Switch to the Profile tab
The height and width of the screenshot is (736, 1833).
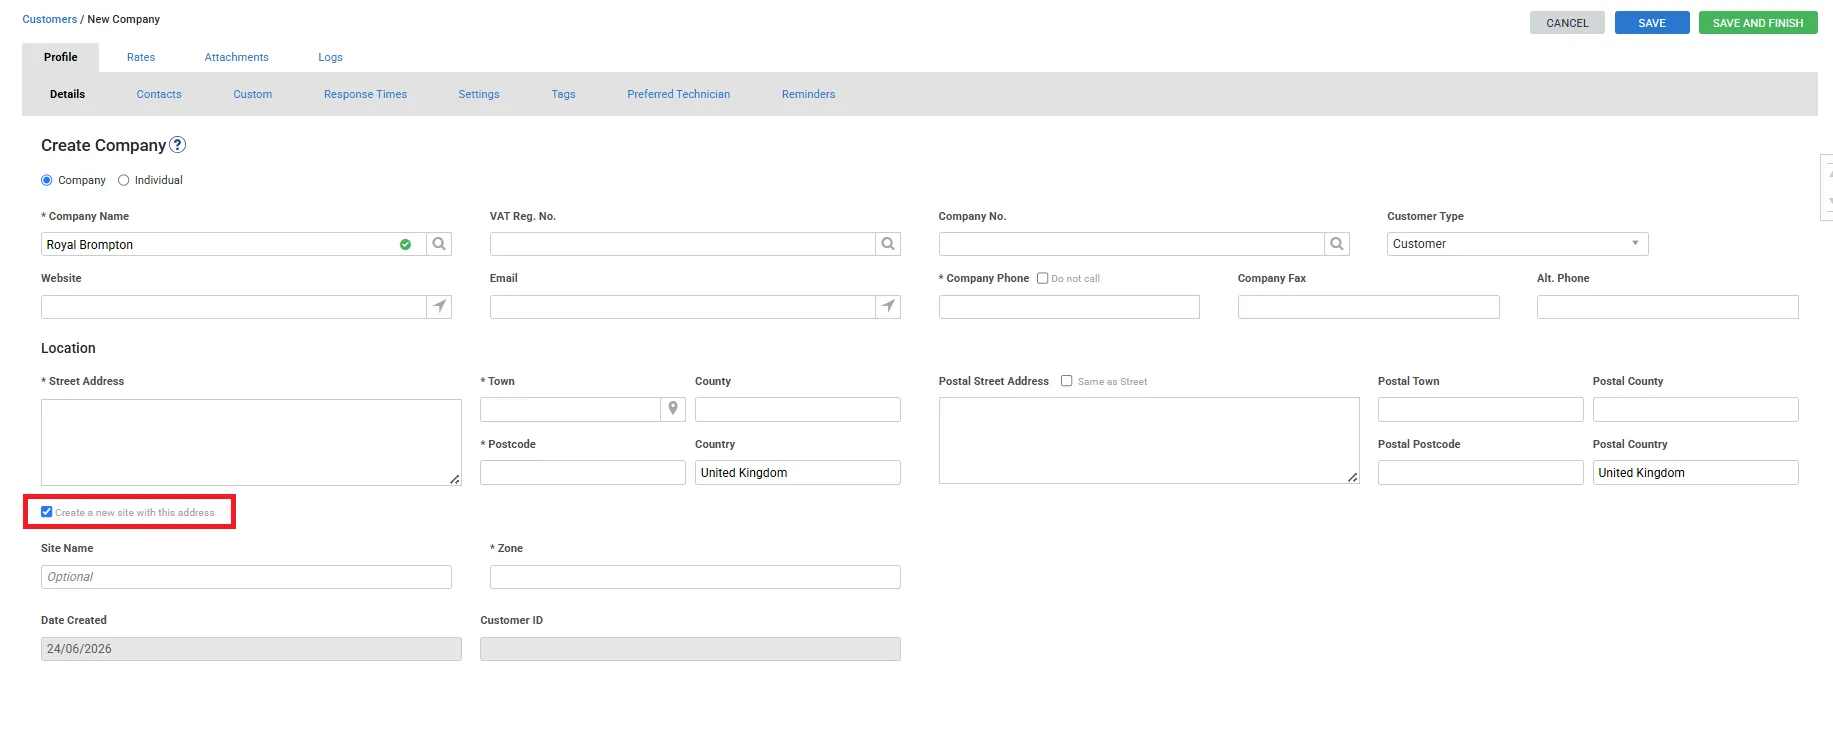click(x=60, y=57)
